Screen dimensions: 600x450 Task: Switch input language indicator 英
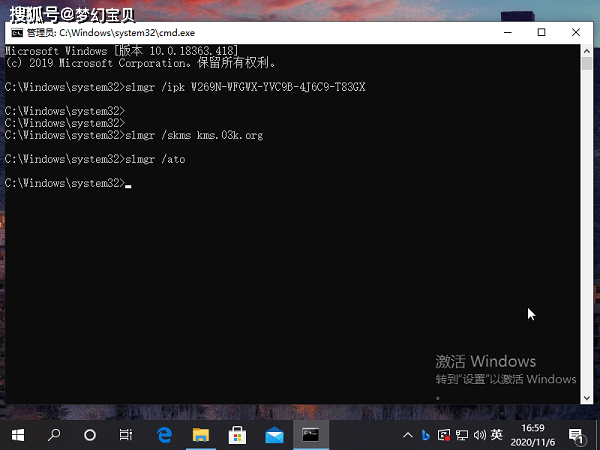pyautogui.click(x=497, y=435)
